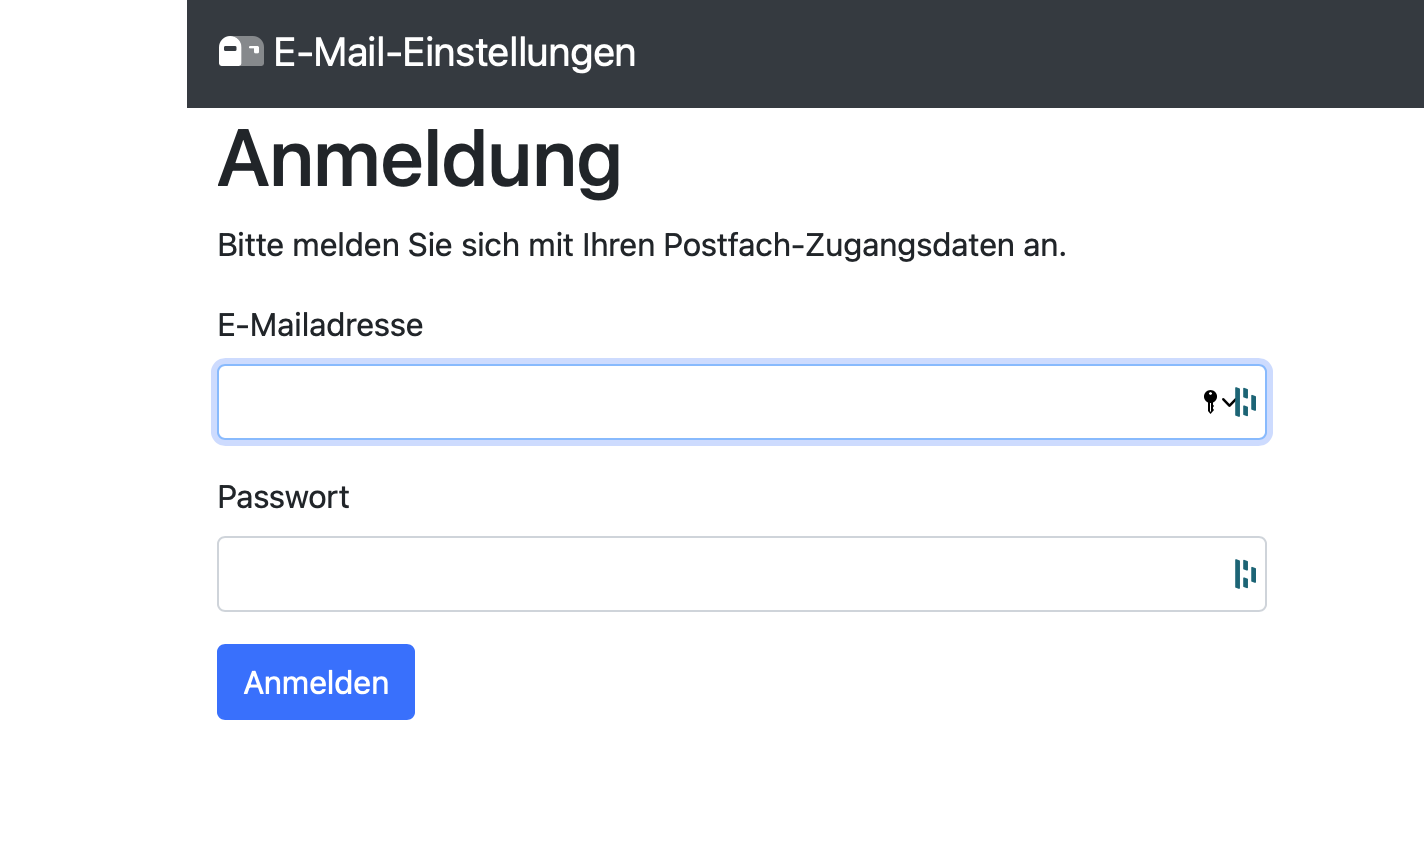Click empty space in the dark header bar

pyautogui.click(x=1000, y=52)
